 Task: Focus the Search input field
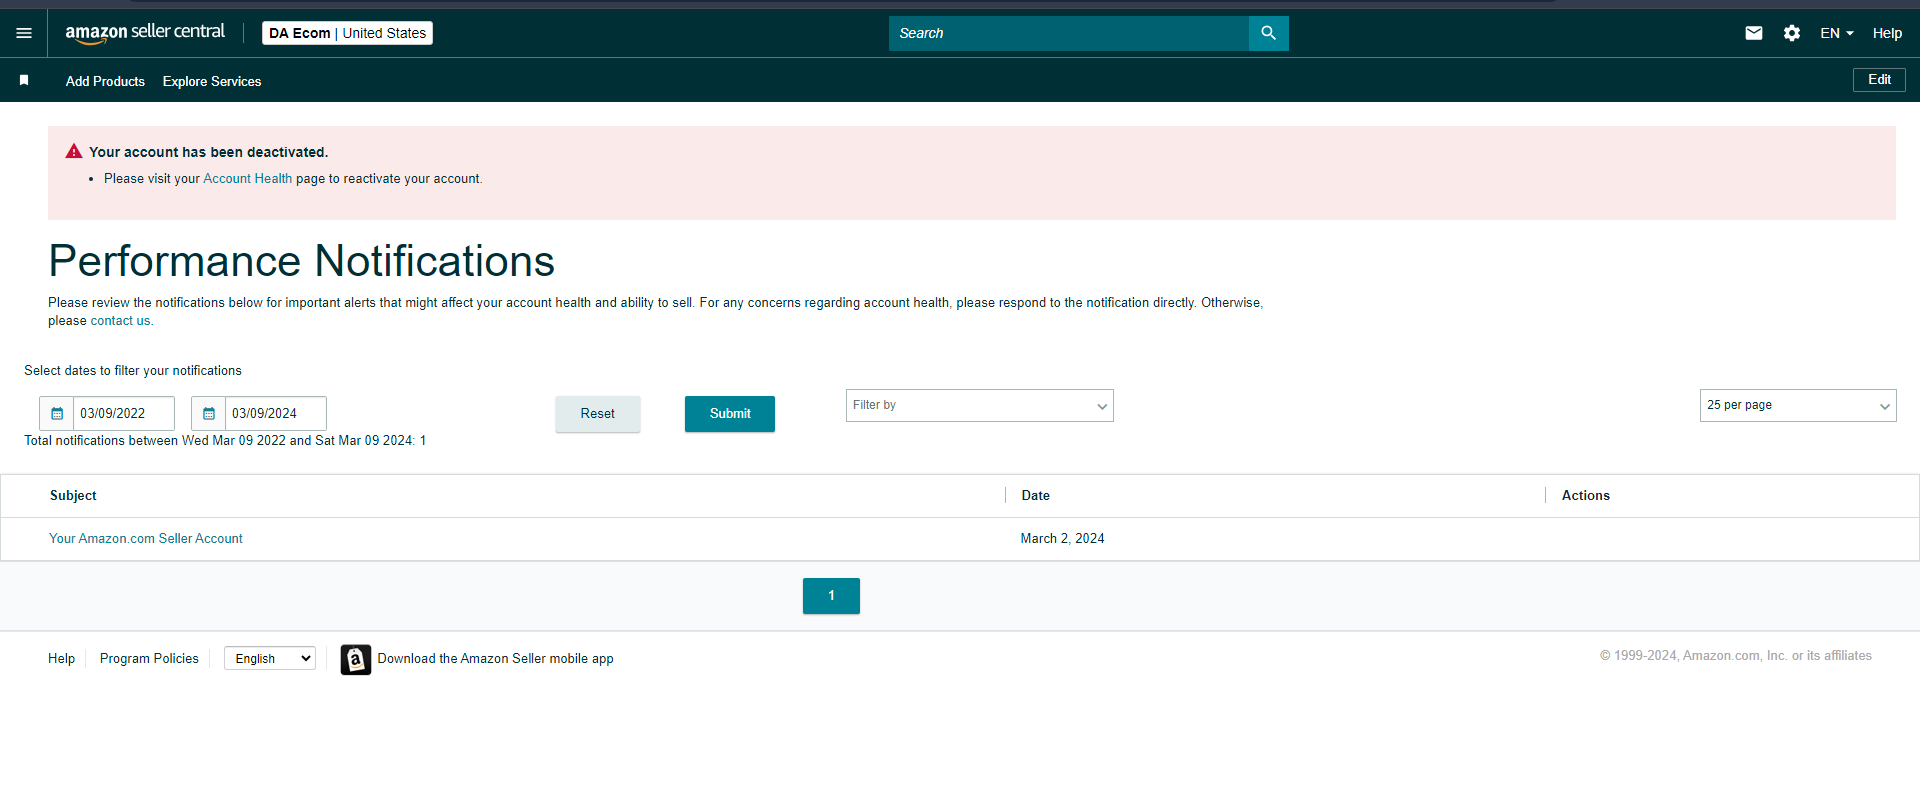point(1069,33)
